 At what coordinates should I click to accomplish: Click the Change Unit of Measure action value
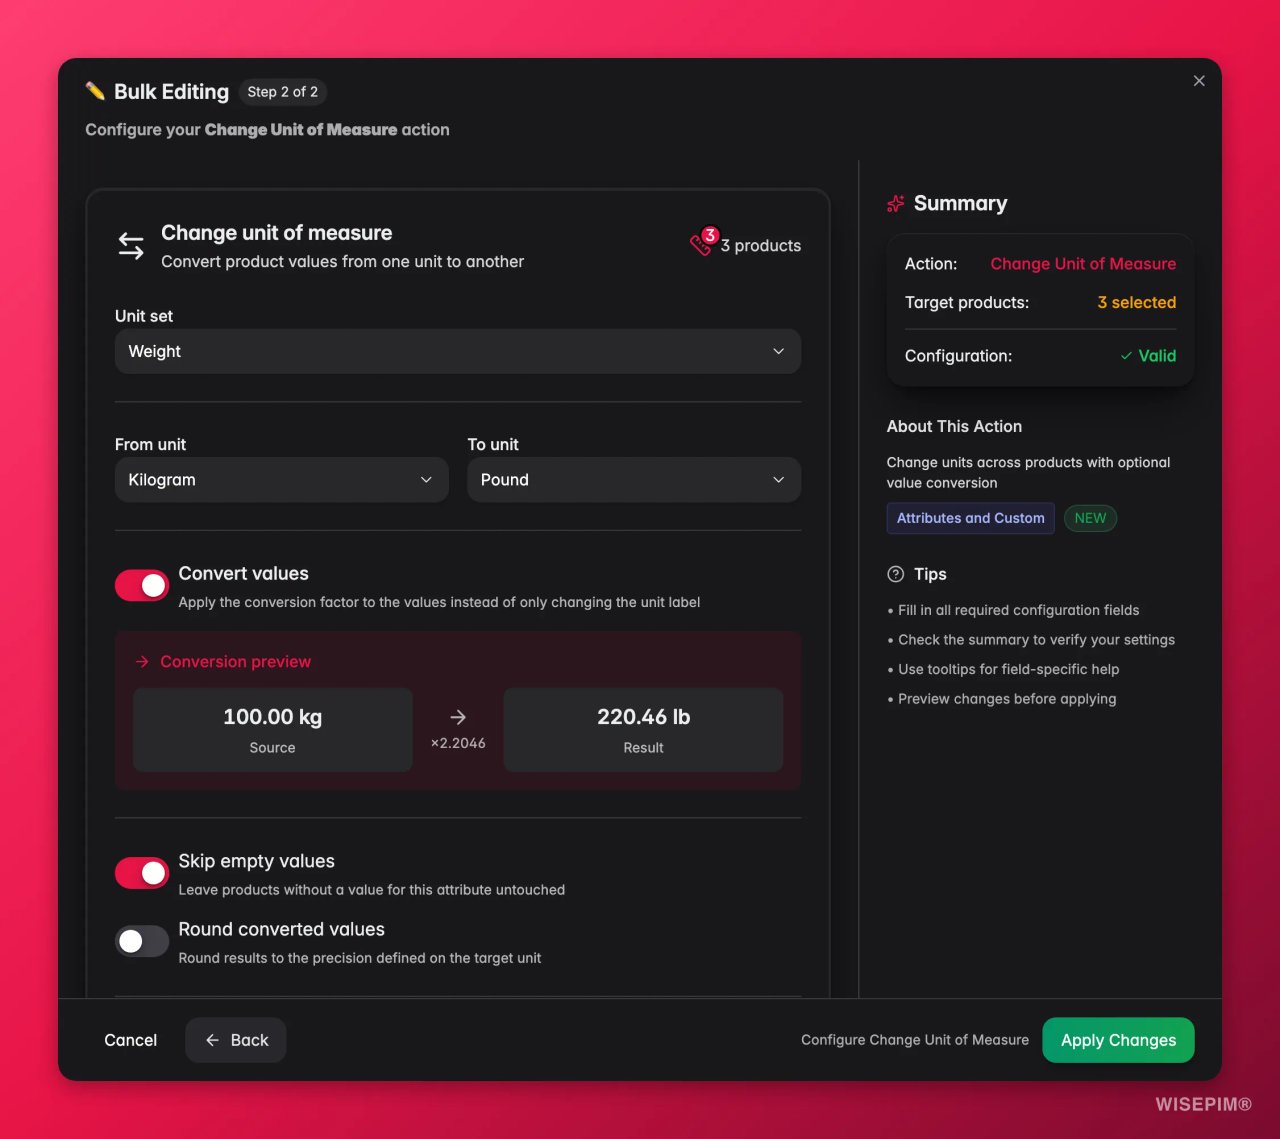click(x=1083, y=264)
